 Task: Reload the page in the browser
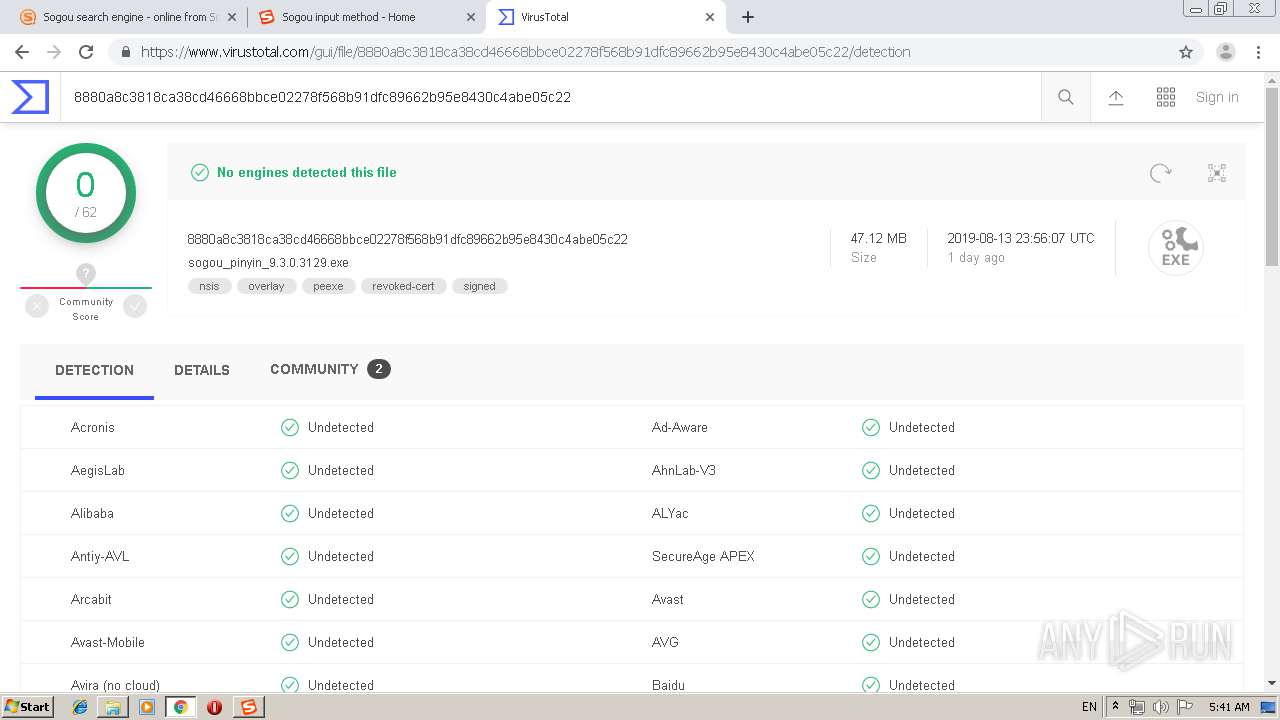(x=86, y=52)
